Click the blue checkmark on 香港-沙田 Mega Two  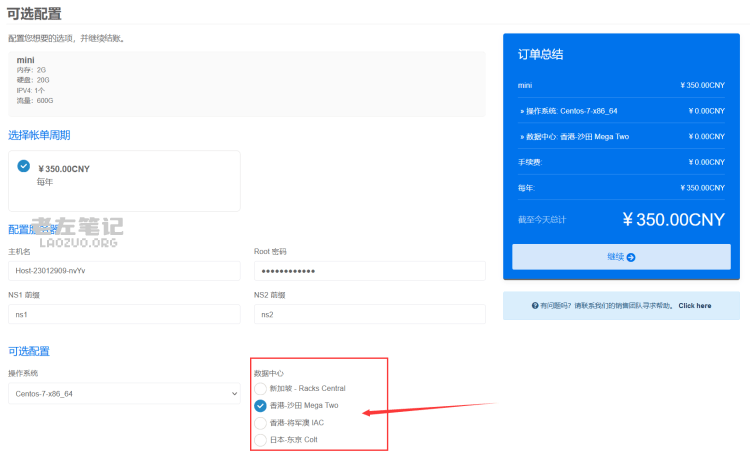(261, 405)
